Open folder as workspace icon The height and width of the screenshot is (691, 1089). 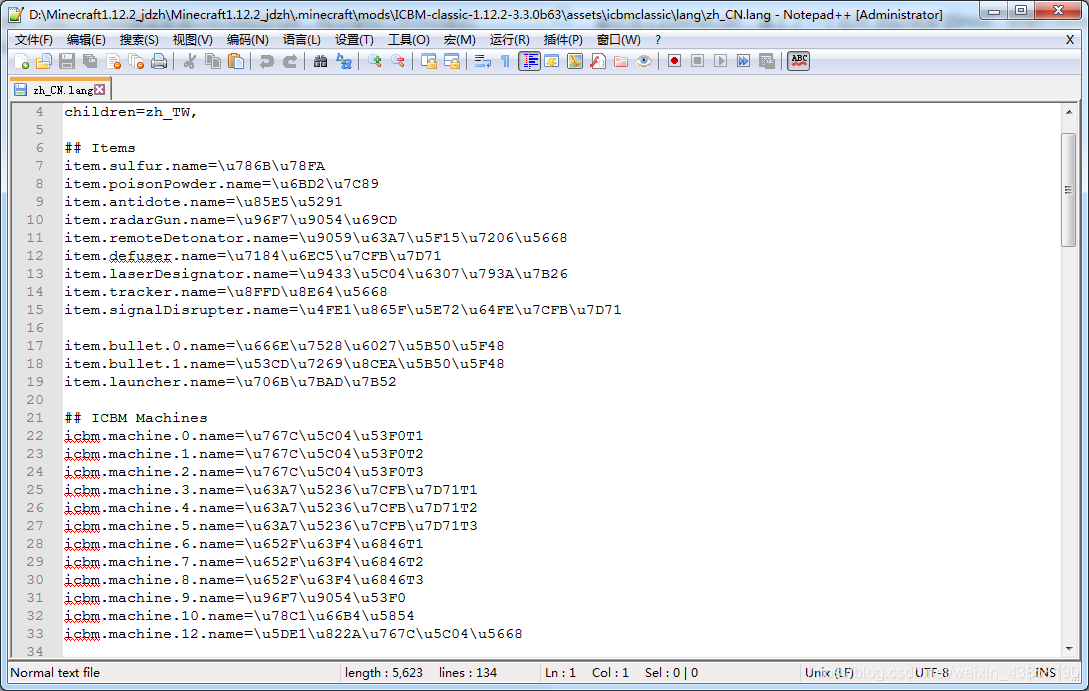coord(621,62)
